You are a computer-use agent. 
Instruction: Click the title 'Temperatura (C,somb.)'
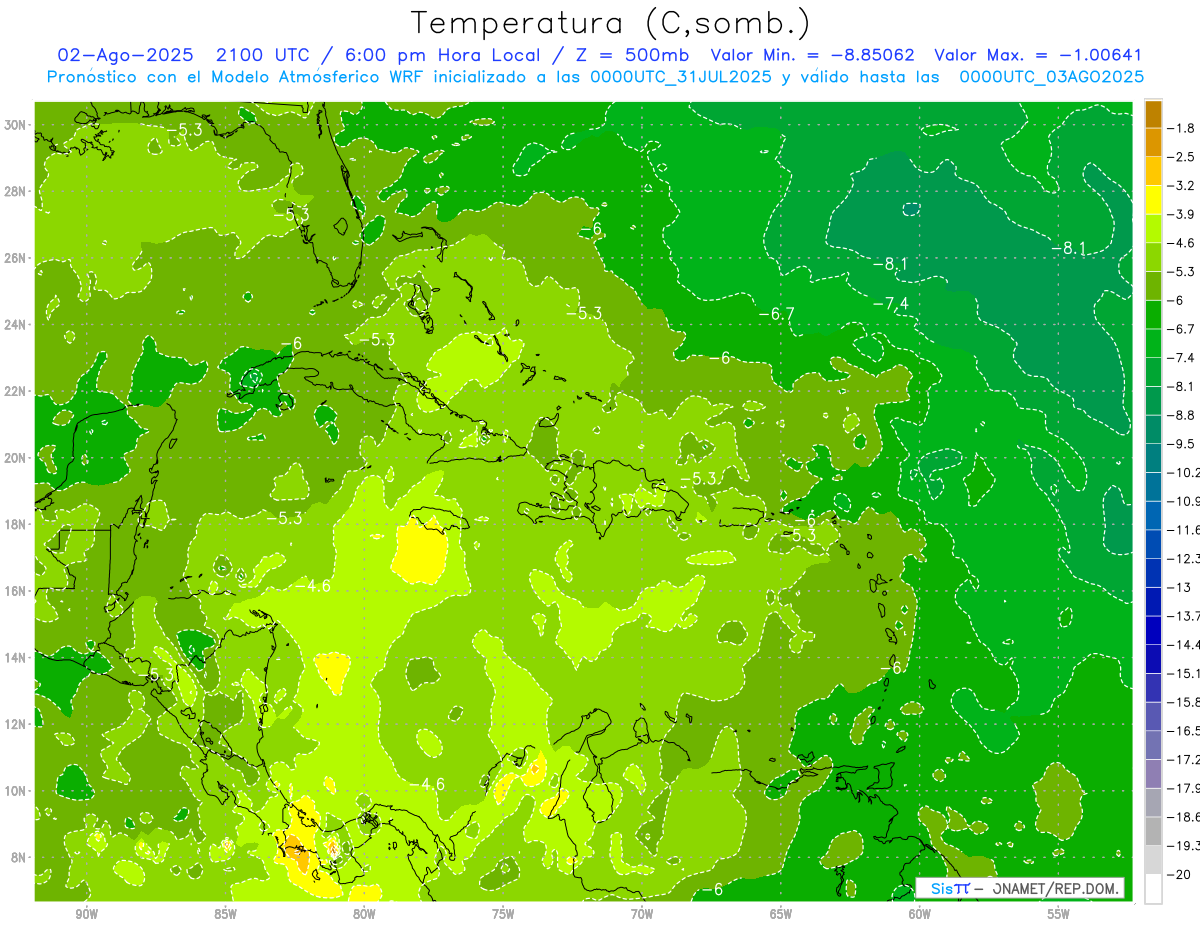coord(611,24)
